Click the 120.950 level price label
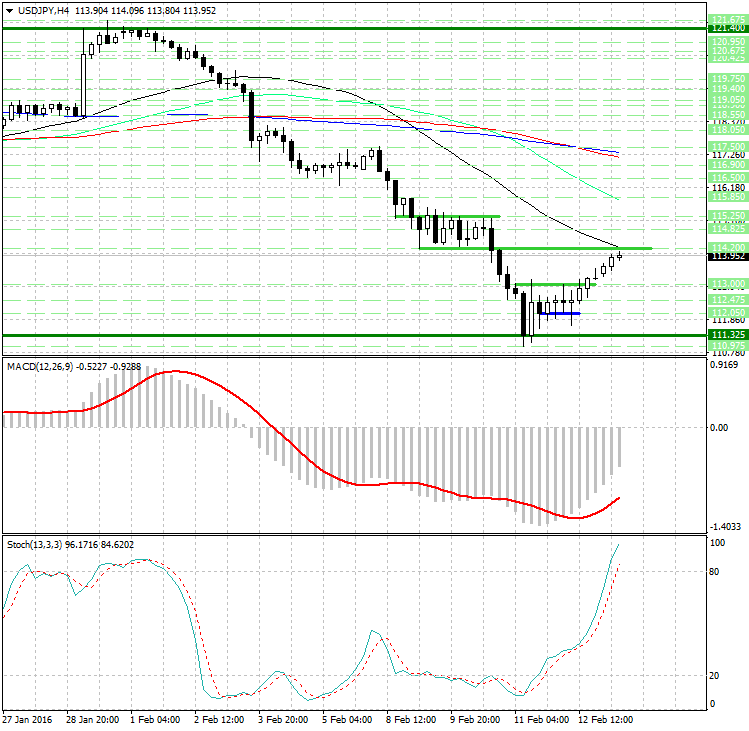The image size is (749, 731). (x=728, y=42)
